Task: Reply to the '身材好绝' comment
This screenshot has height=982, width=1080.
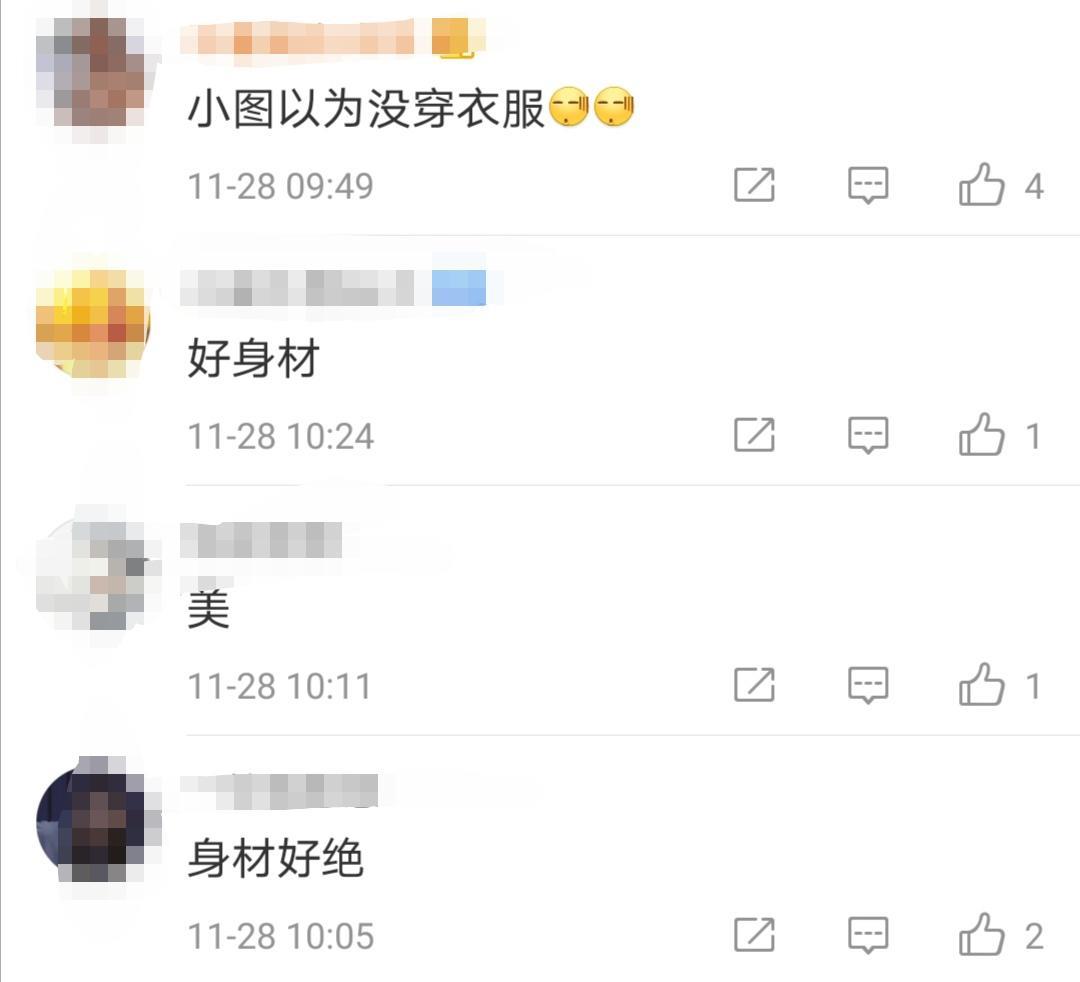Action: click(868, 935)
